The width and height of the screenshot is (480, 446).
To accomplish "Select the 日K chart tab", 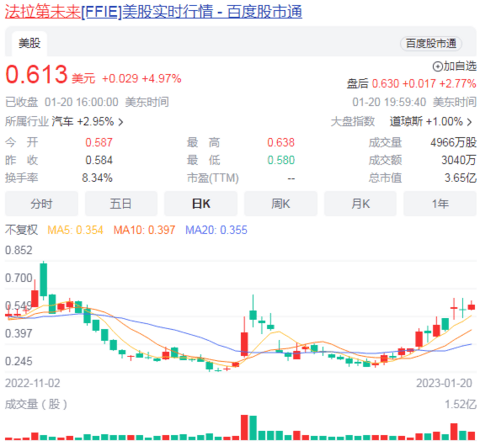I will 201,204.
